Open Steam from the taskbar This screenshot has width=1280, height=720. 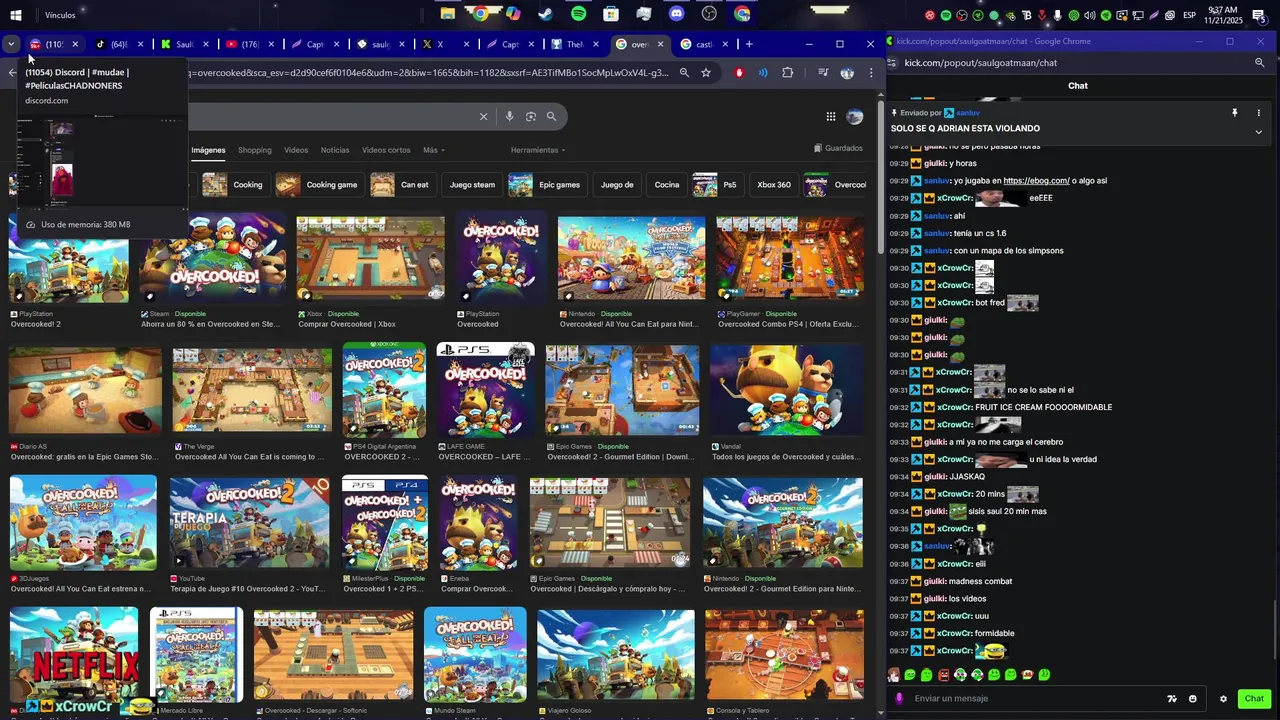pyautogui.click(x=546, y=14)
